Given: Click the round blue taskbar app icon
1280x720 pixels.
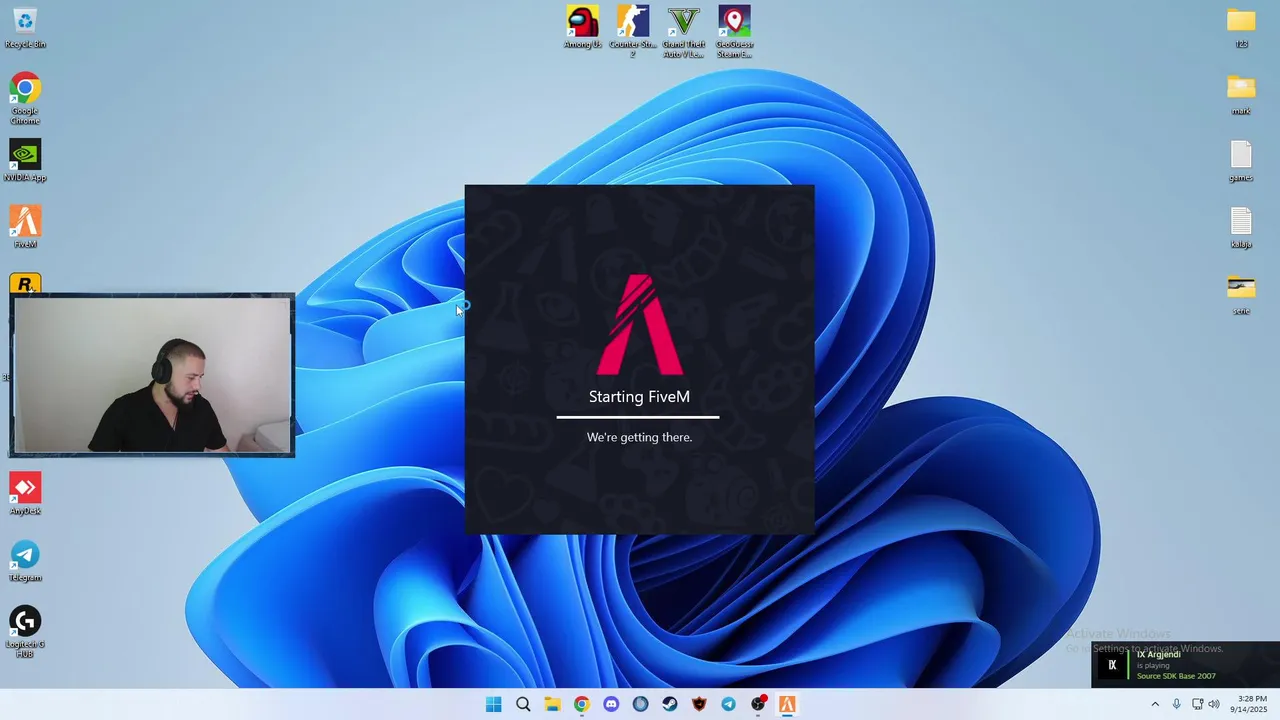Looking at the screenshot, I should tap(641, 704).
